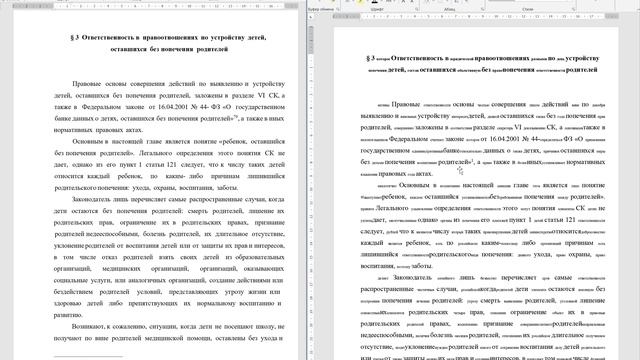Click the tab stop selector beside right ruler
Screen dimensions: 640x360
(311, 17)
